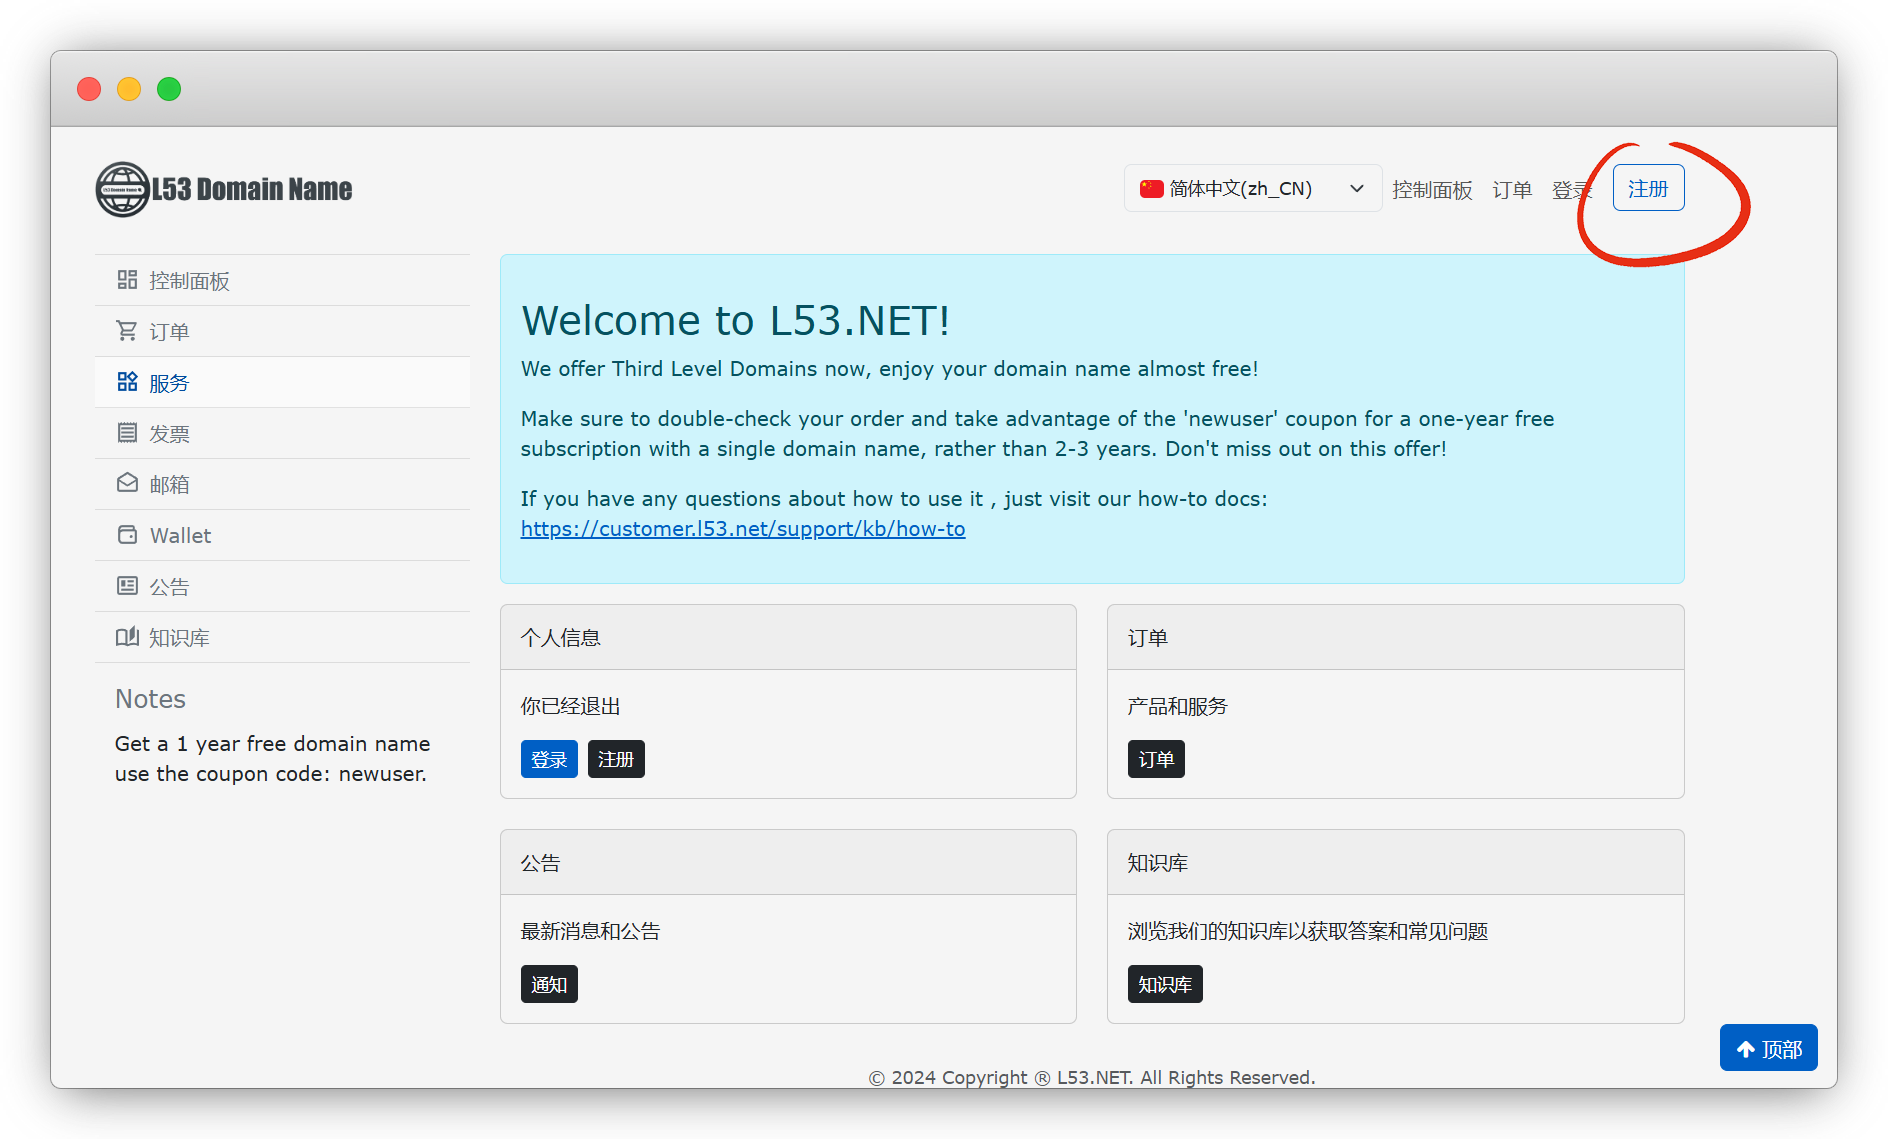1888x1139 pixels.
Task: Click the shopping cart icon in sidebar
Action: click(127, 331)
